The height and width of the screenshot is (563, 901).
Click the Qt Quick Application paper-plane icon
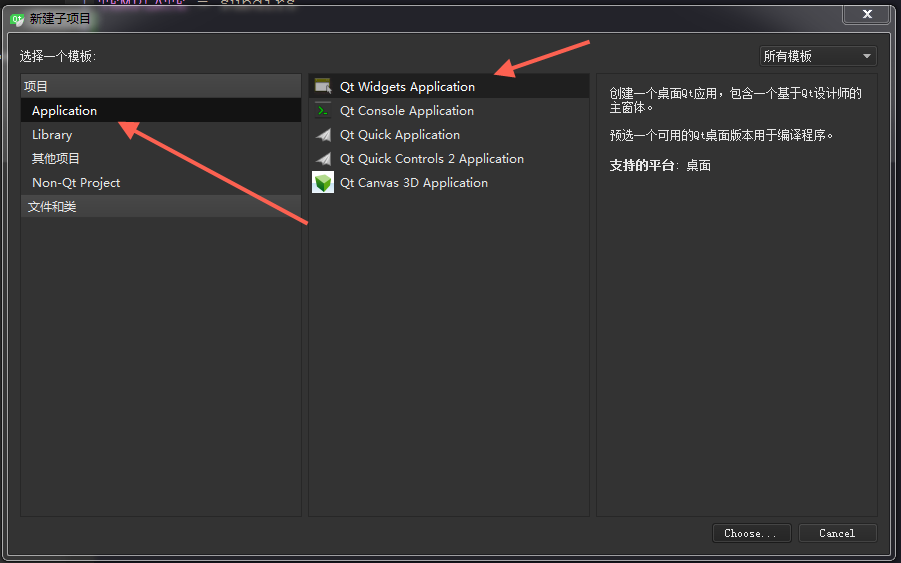(324, 135)
